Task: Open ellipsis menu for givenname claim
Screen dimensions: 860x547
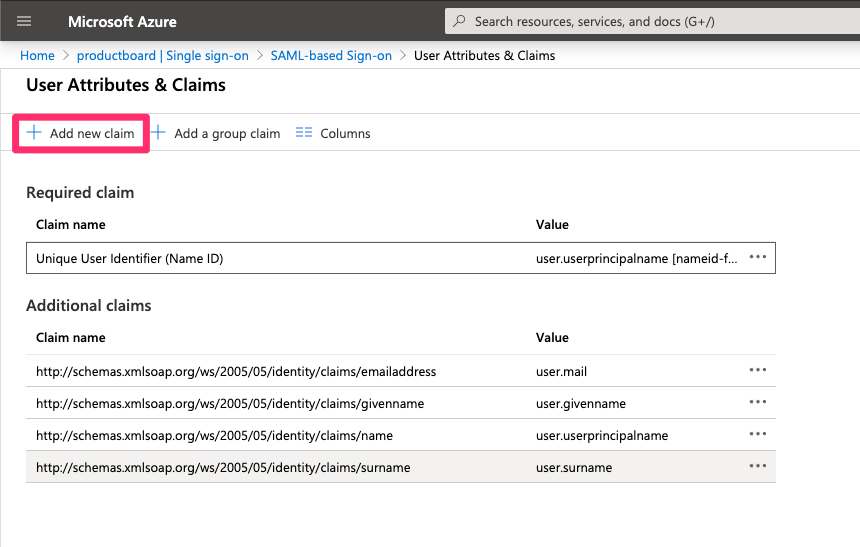Action: pos(757,403)
